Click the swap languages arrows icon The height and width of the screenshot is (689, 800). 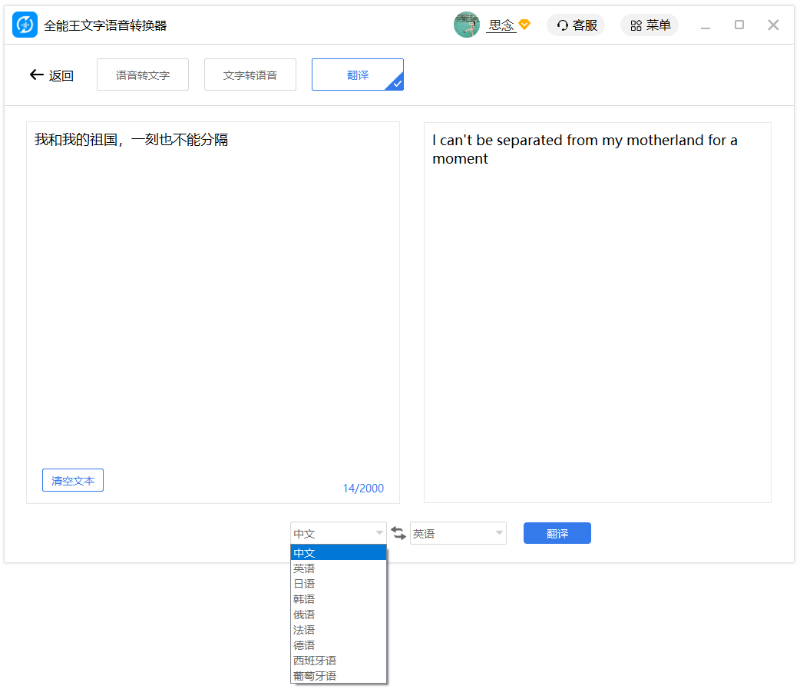pyautogui.click(x=398, y=533)
